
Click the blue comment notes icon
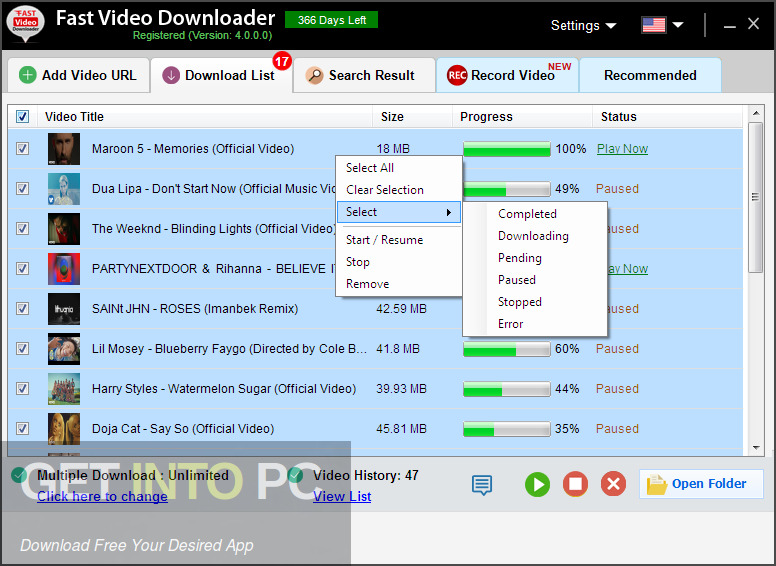(482, 484)
